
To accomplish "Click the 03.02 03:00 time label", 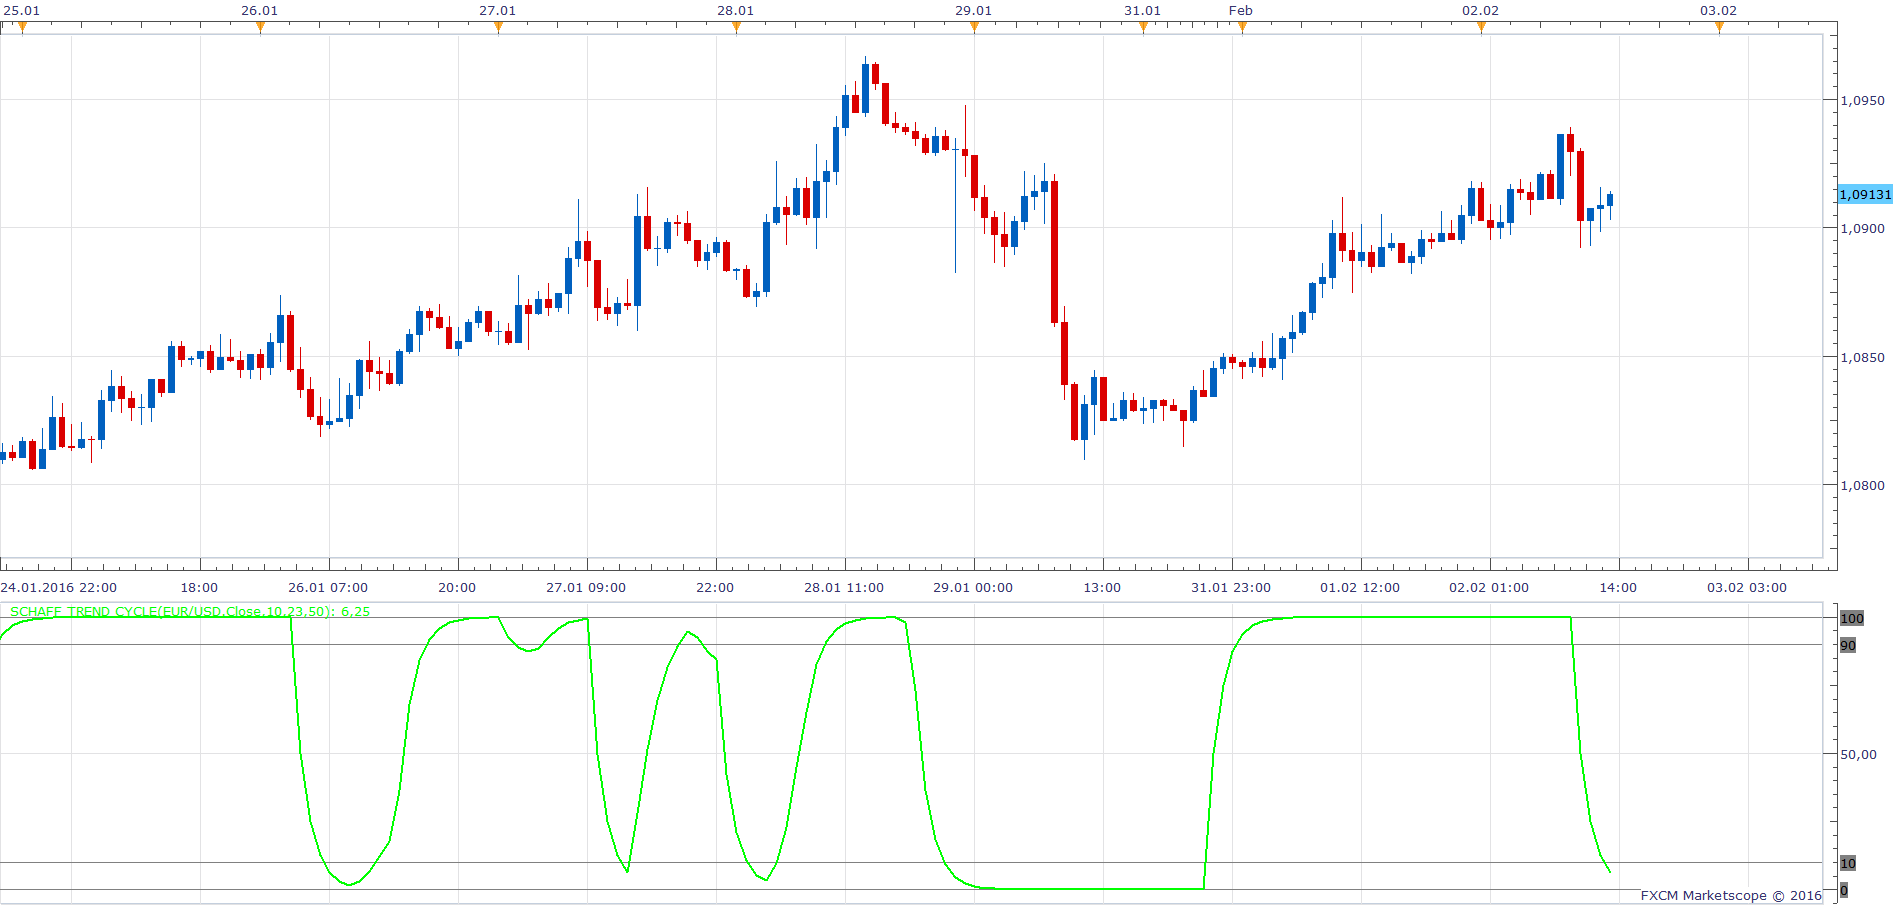I will (1747, 587).
